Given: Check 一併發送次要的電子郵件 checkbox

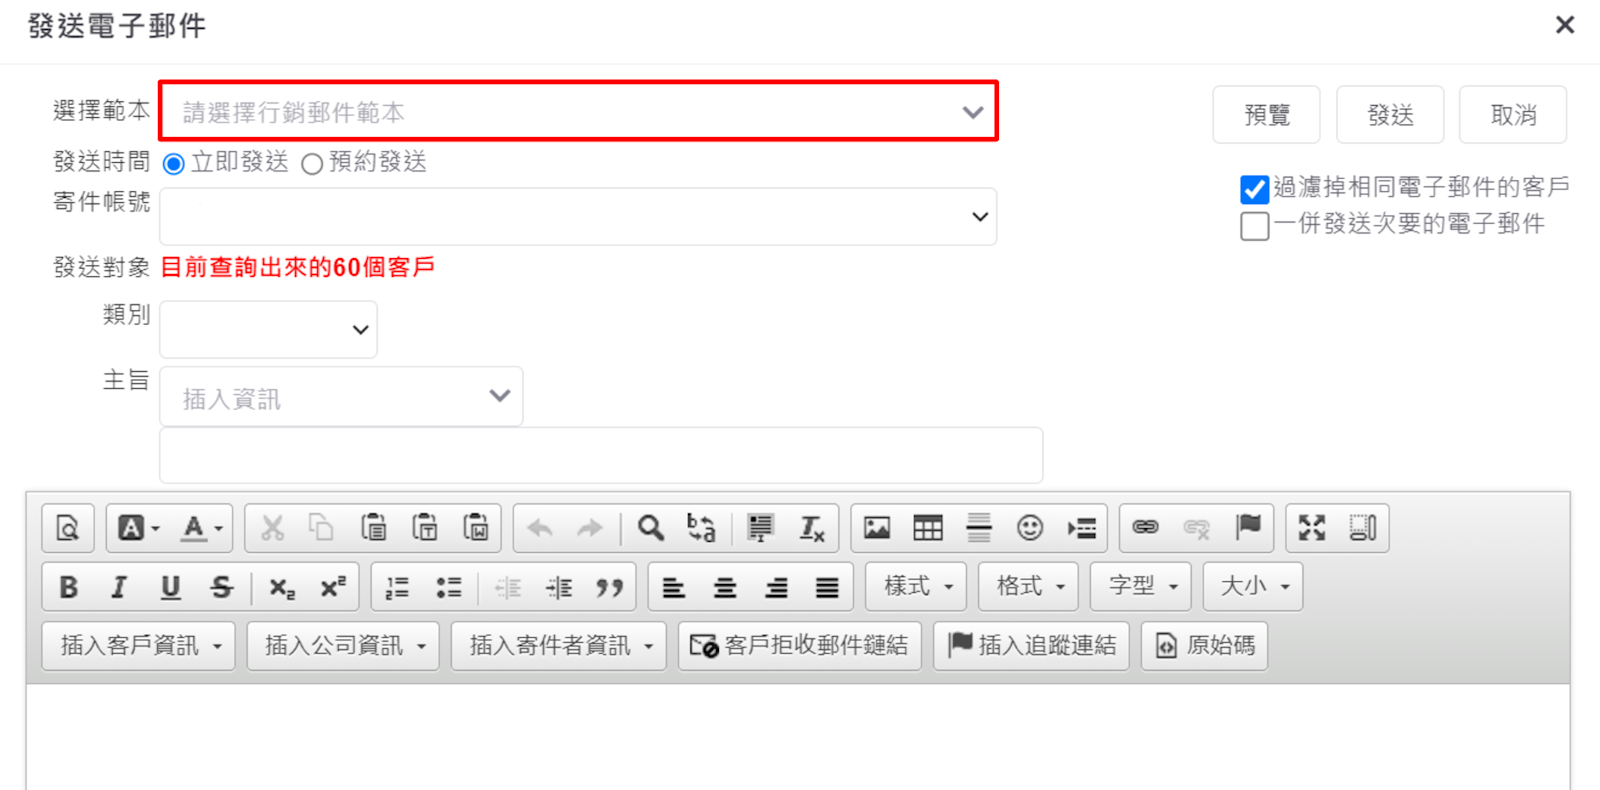Looking at the screenshot, I should (x=1254, y=225).
